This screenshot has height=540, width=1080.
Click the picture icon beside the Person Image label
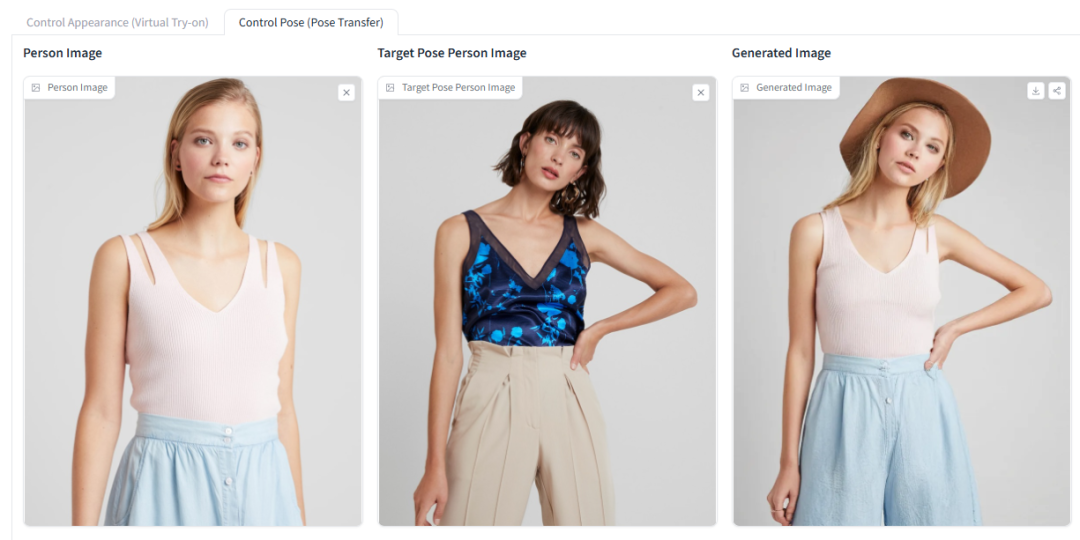pyautogui.click(x=36, y=88)
